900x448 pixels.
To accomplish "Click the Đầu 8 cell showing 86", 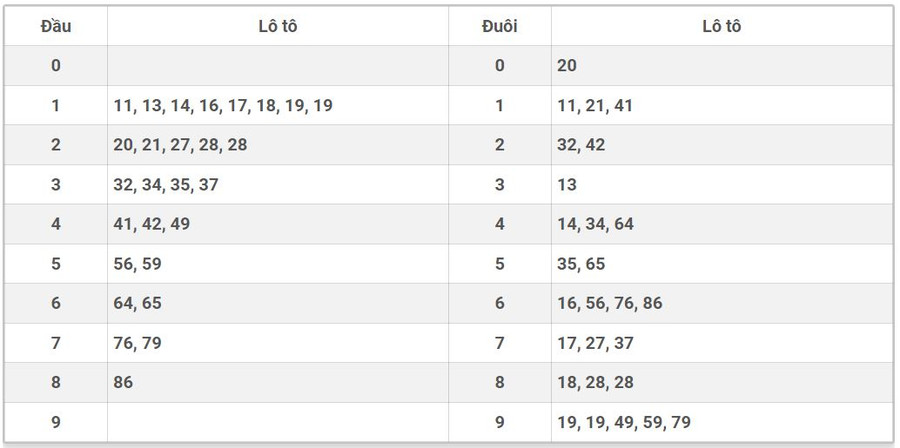I will pos(124,382).
